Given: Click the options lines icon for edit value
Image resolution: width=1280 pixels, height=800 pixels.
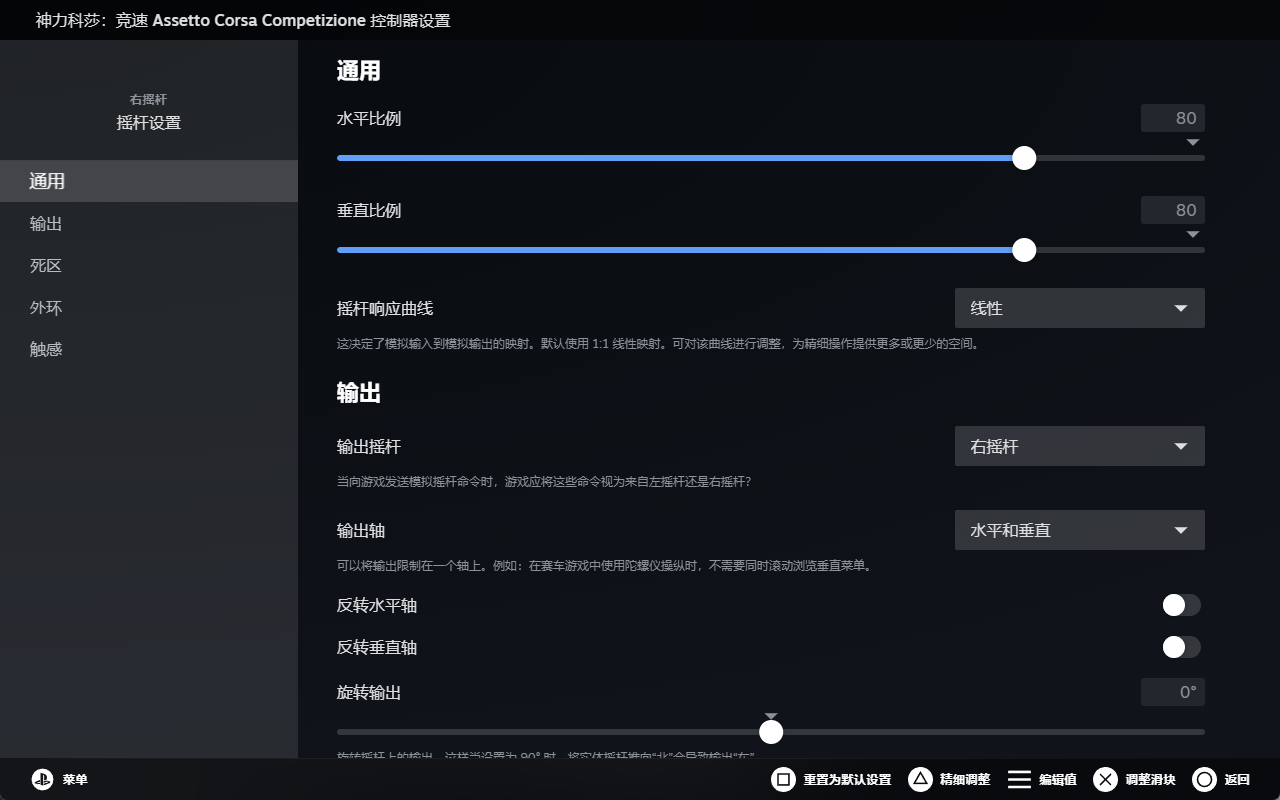Looking at the screenshot, I should pos(1019,779).
